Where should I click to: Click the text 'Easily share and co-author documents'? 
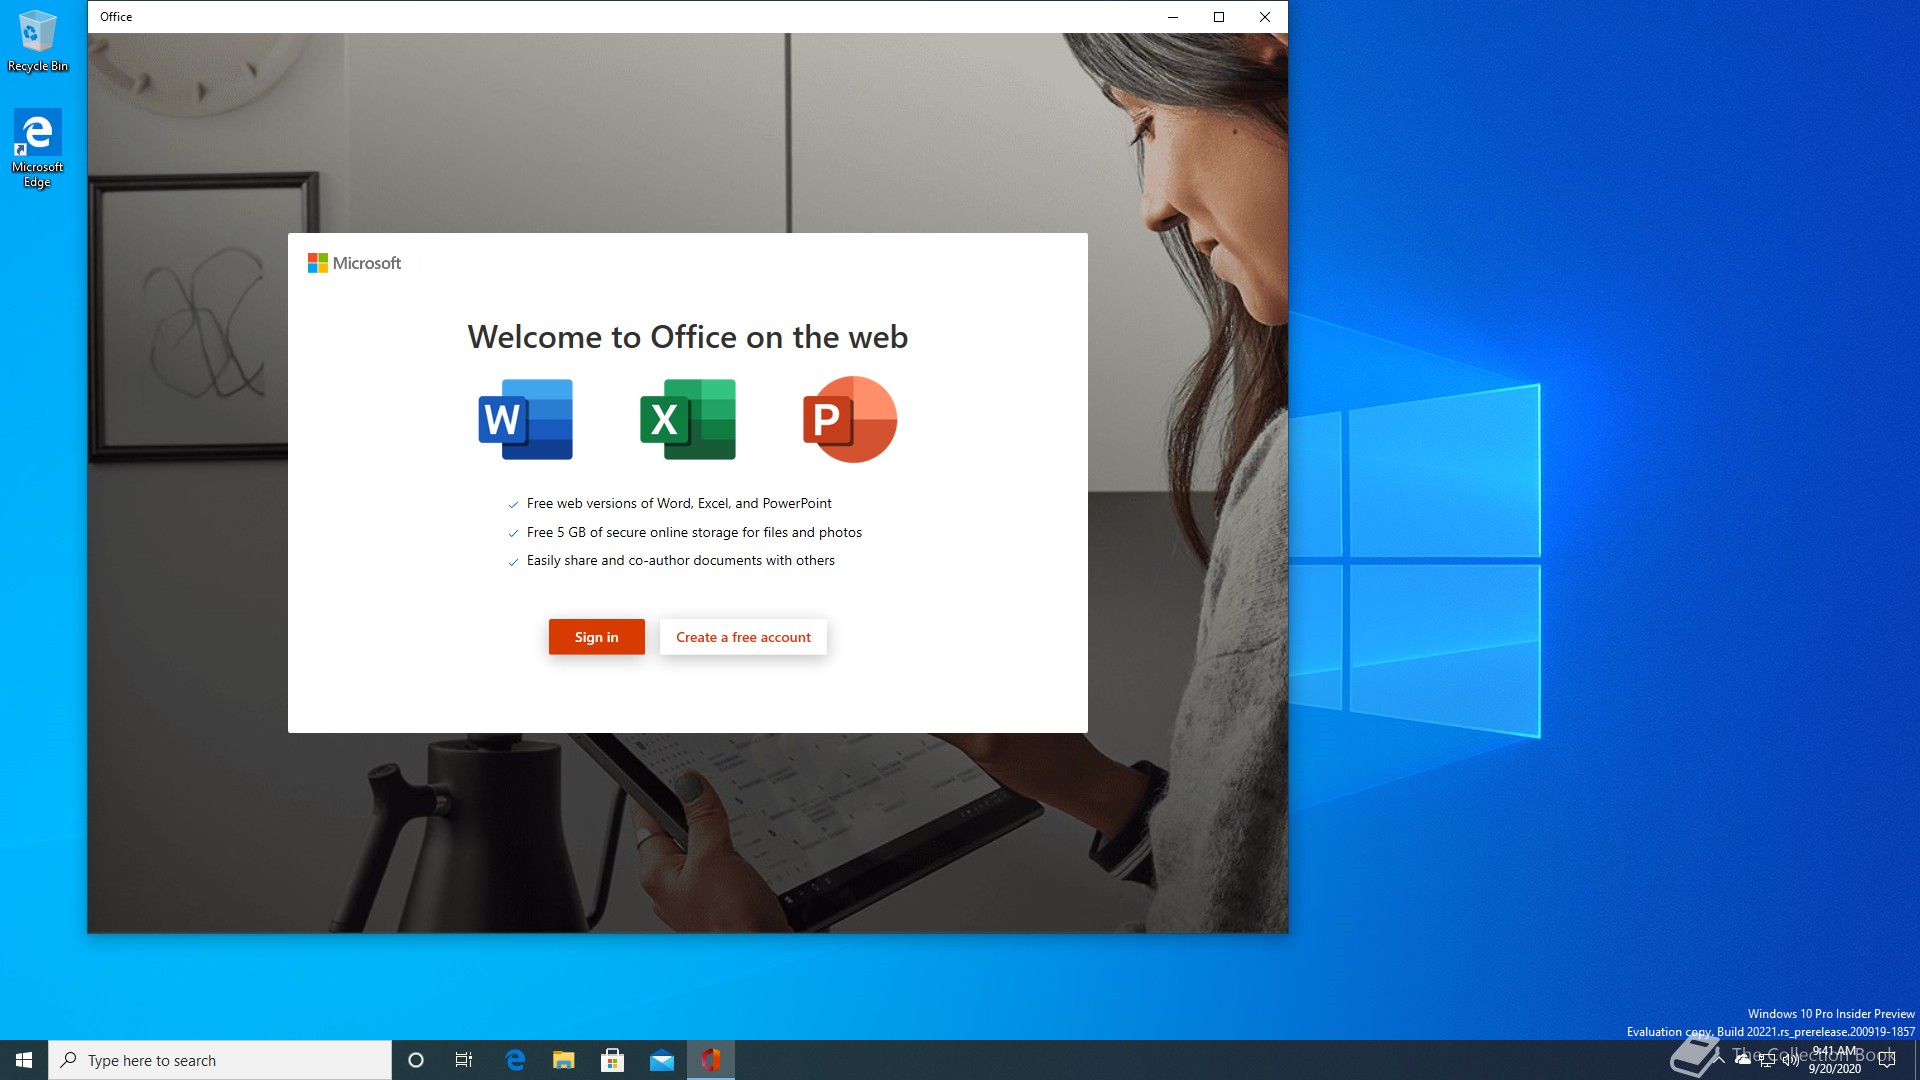pyautogui.click(x=644, y=560)
